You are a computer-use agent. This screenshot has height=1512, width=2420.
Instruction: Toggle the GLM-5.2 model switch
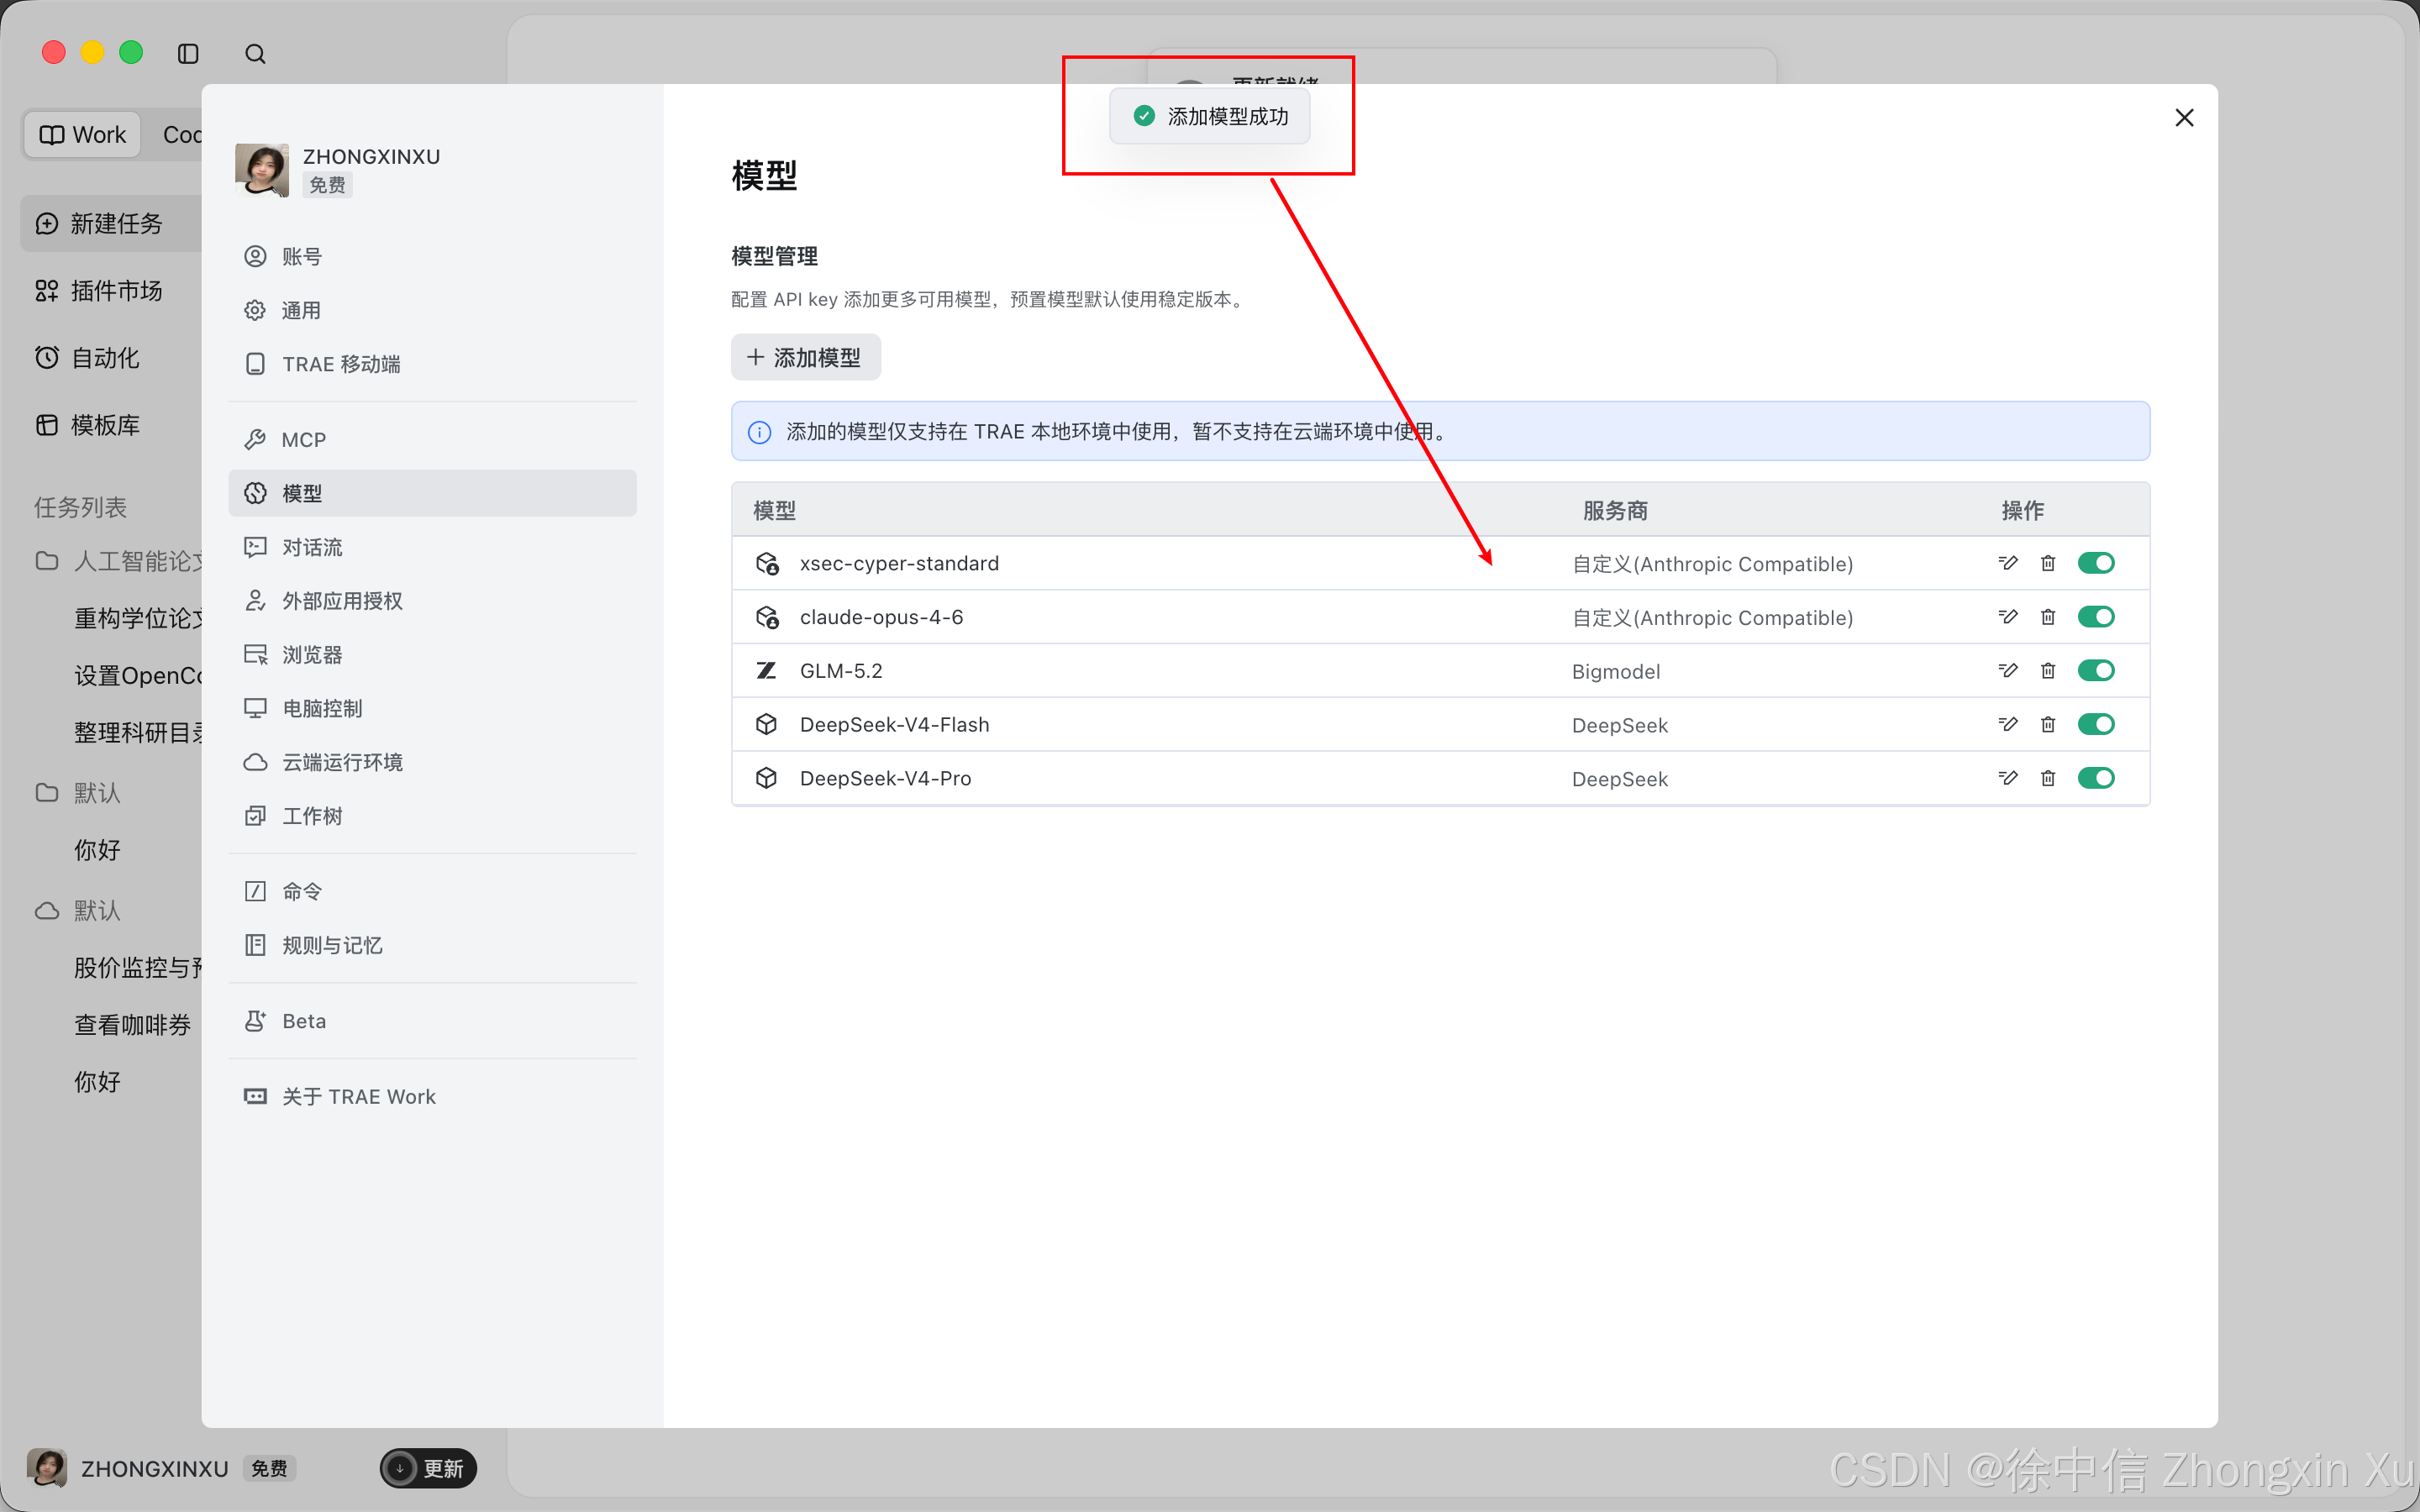coord(2096,670)
